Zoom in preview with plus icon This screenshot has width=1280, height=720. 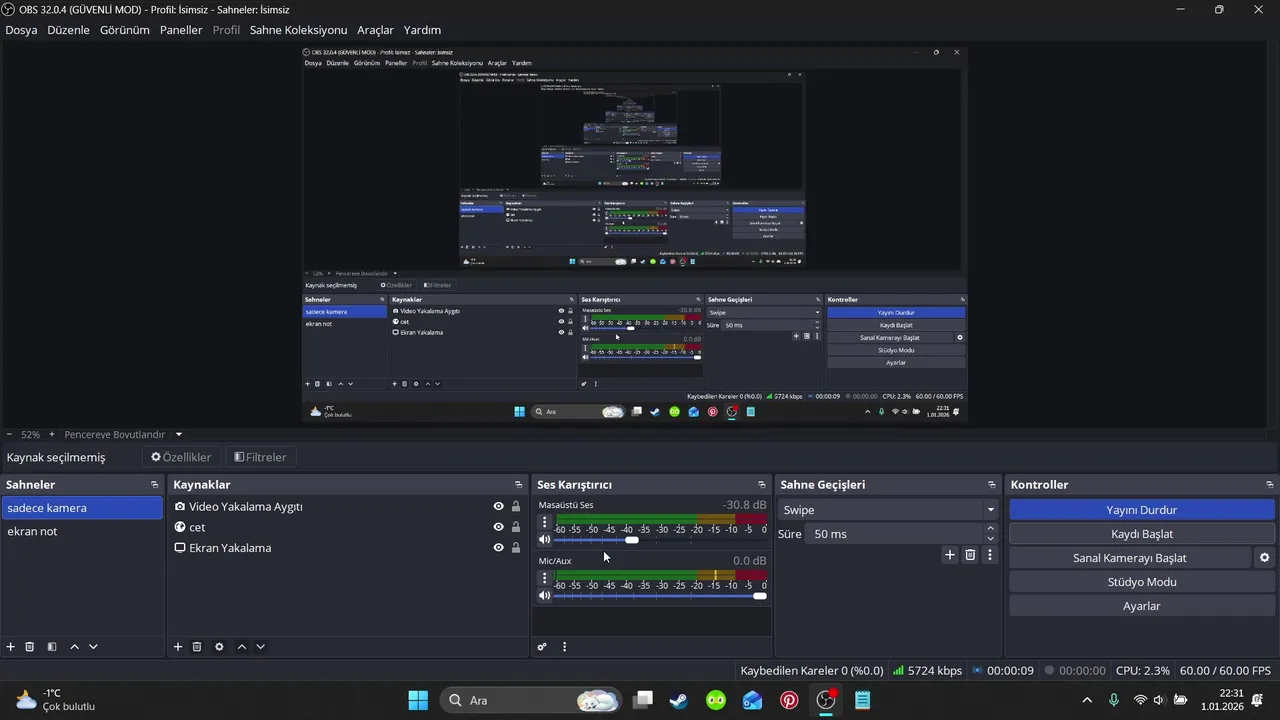52,435
